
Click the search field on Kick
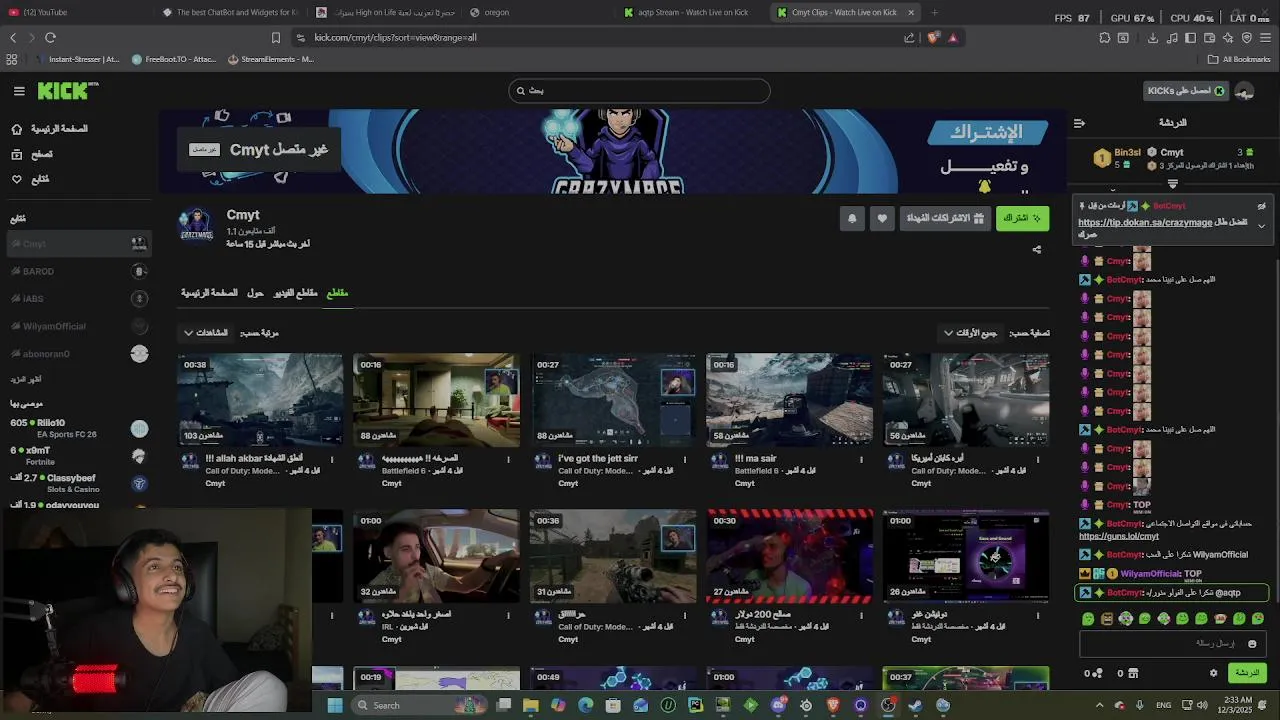click(640, 91)
